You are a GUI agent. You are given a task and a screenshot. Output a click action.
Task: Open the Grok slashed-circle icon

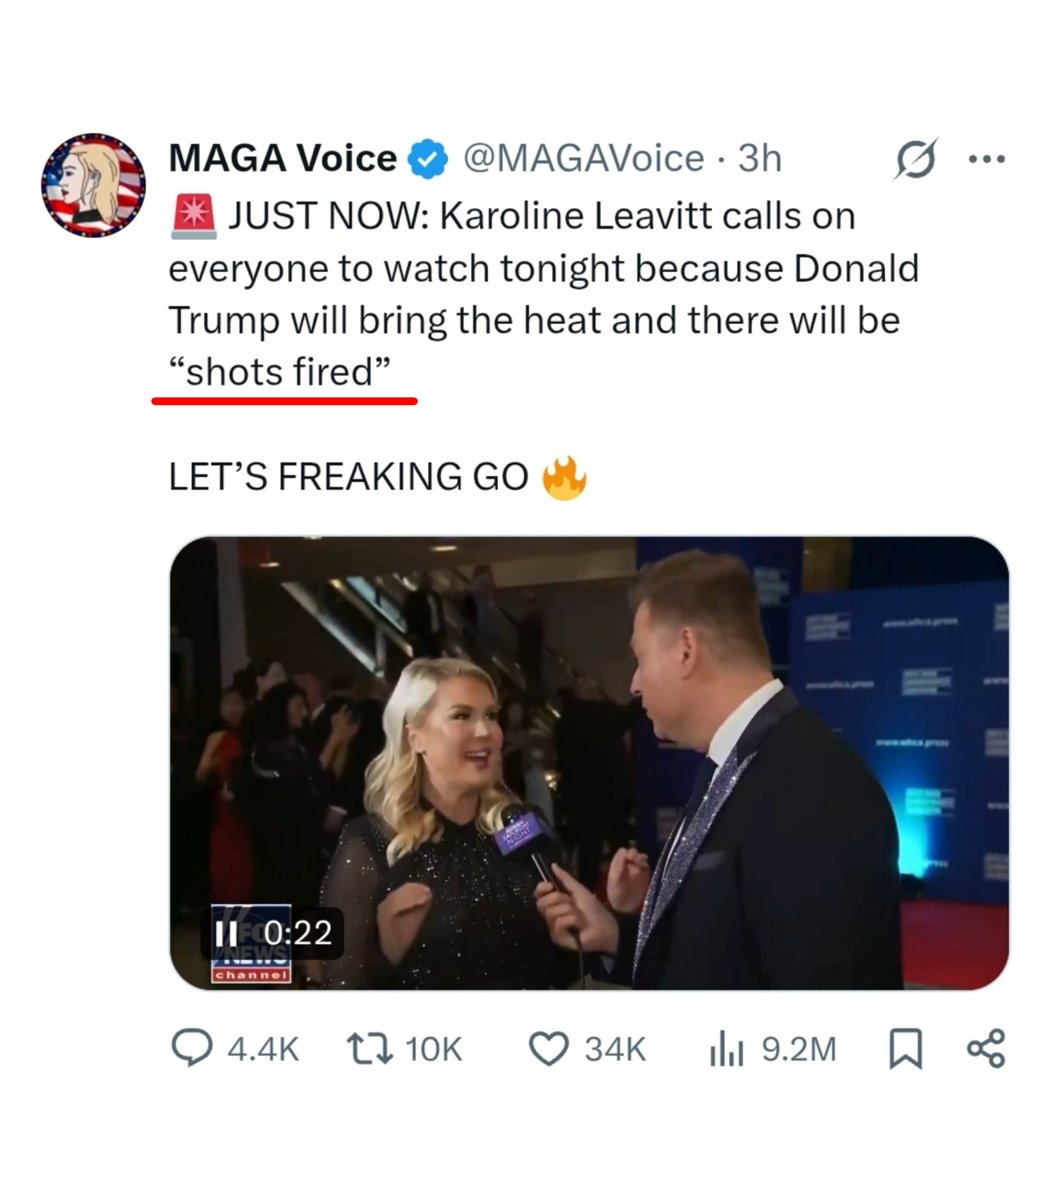916,160
